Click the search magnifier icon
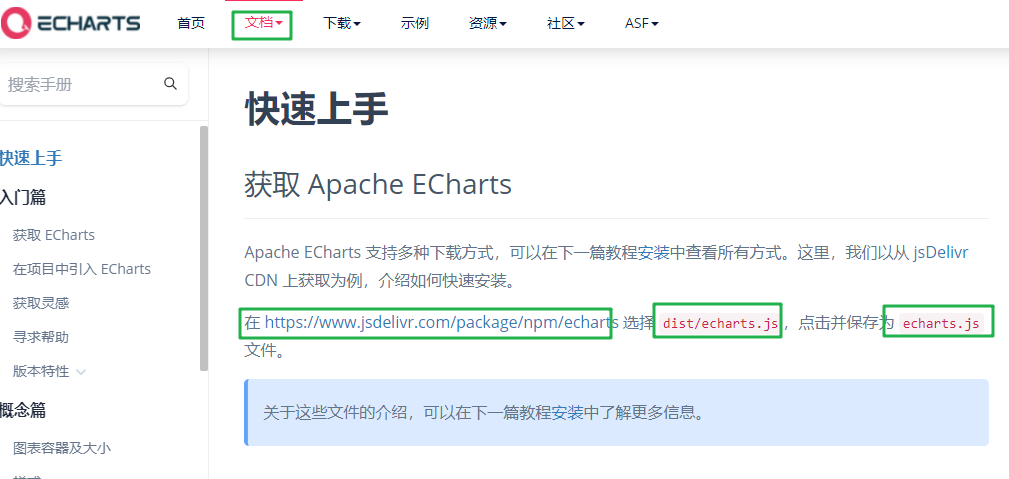Screen dimensions: 1009x479 point(171,84)
